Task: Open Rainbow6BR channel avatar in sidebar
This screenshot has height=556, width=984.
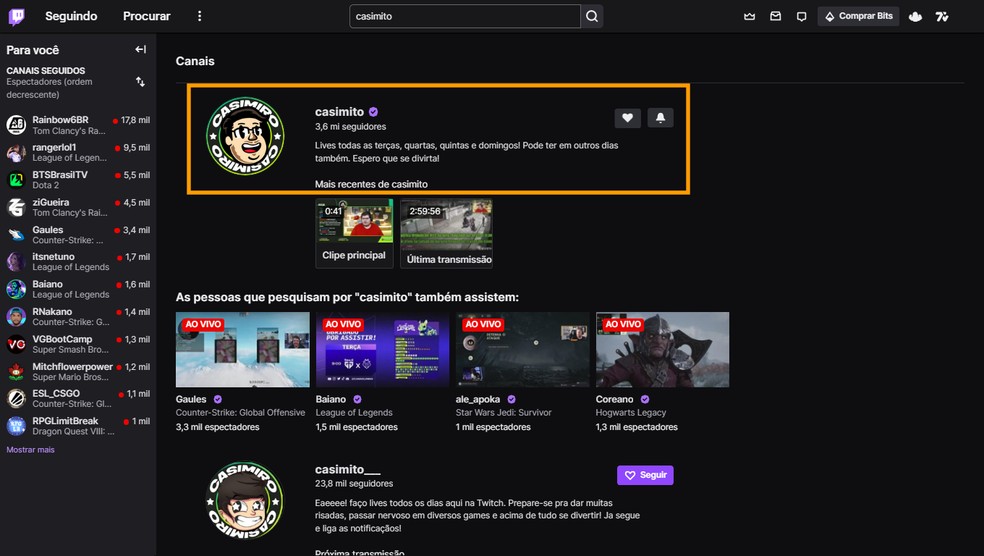Action: (16, 125)
